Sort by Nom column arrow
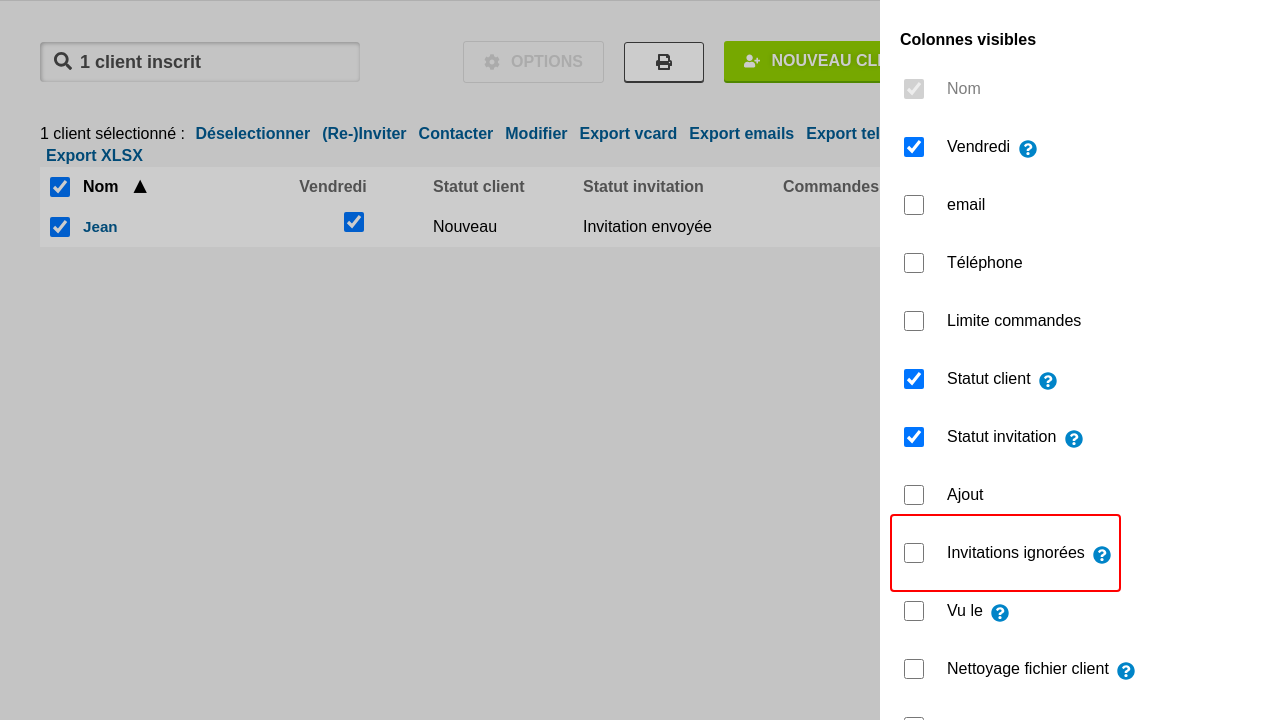The height and width of the screenshot is (720, 1280). tap(140, 187)
